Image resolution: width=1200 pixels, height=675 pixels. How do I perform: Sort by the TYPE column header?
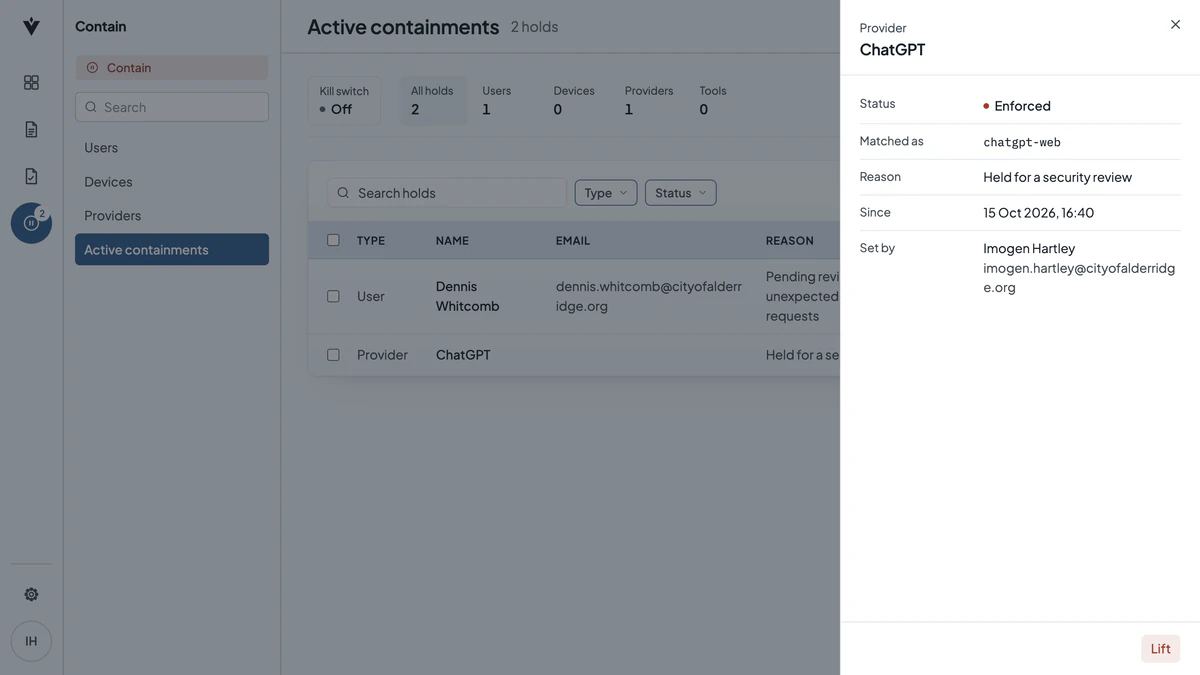click(x=371, y=241)
